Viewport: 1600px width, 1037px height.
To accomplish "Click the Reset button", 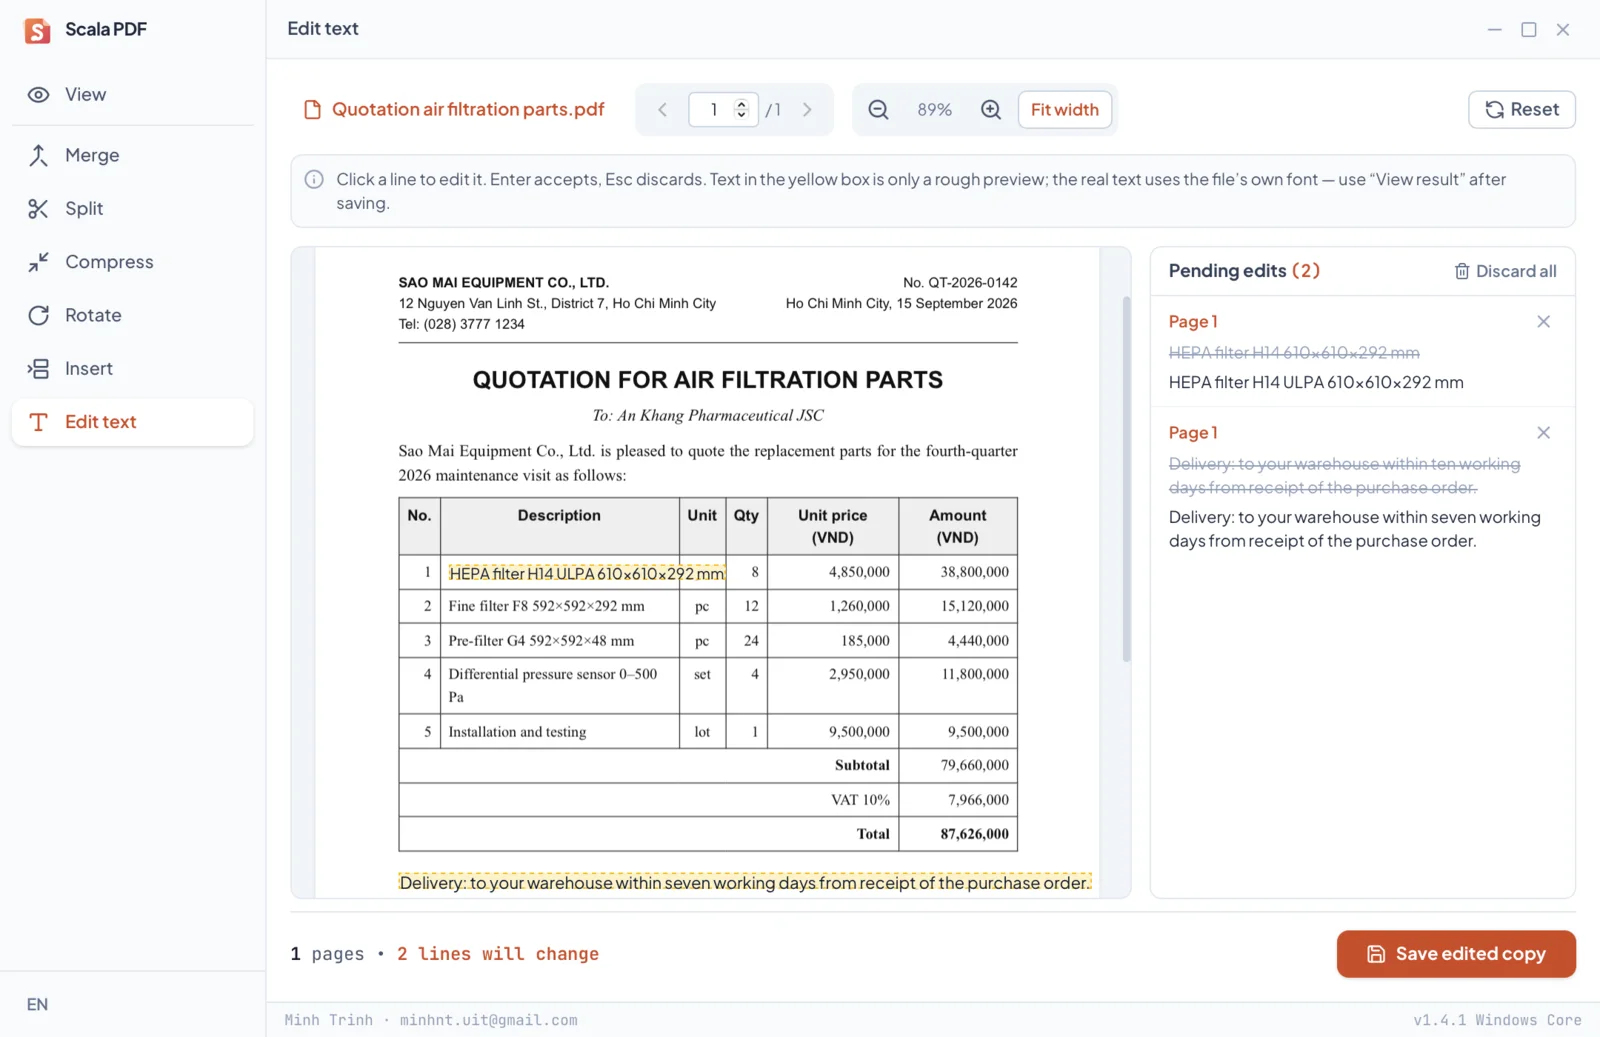I will (x=1521, y=110).
